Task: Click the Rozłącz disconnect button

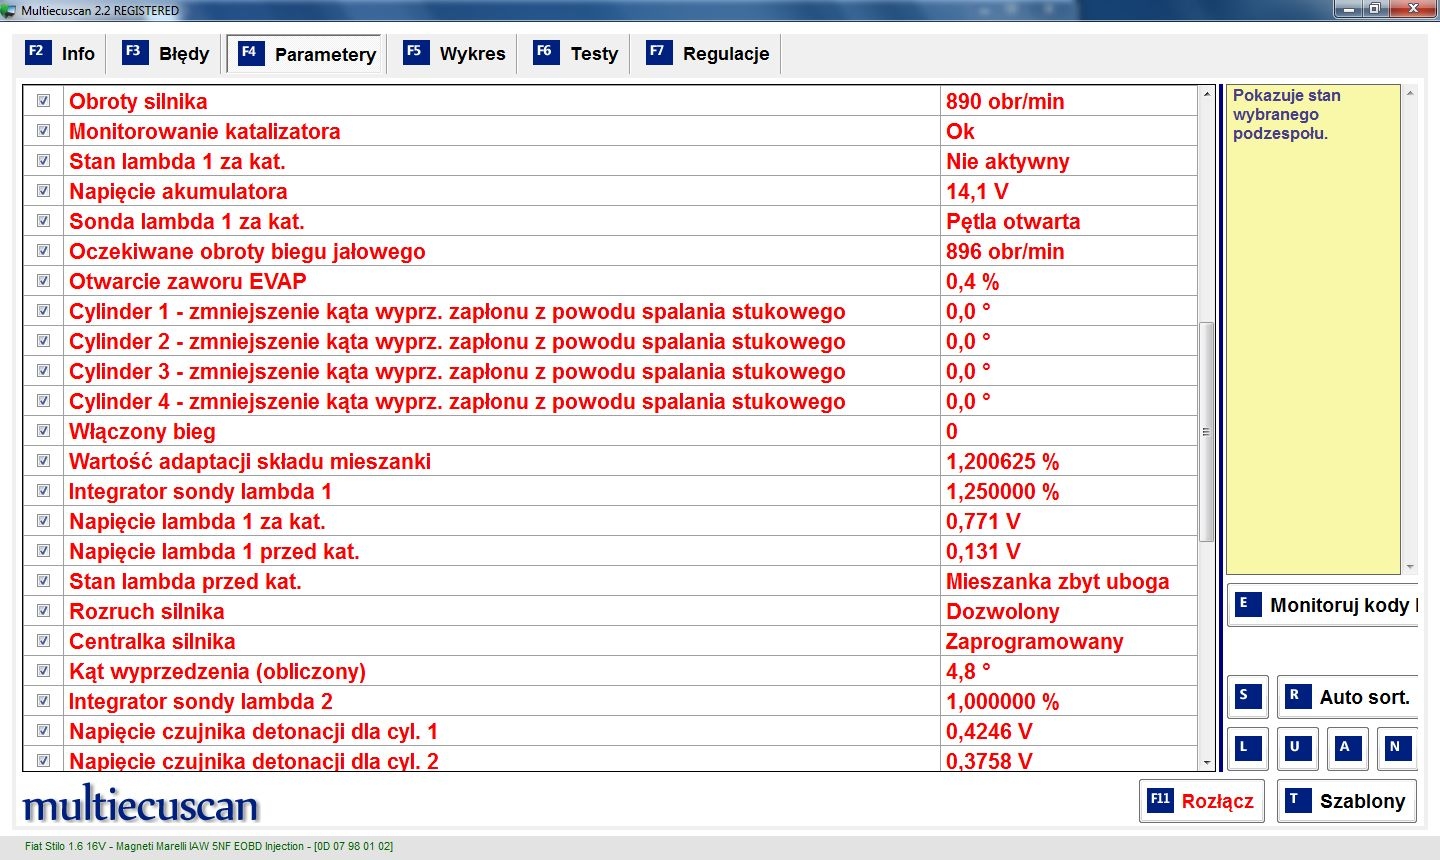Action: point(1201,801)
